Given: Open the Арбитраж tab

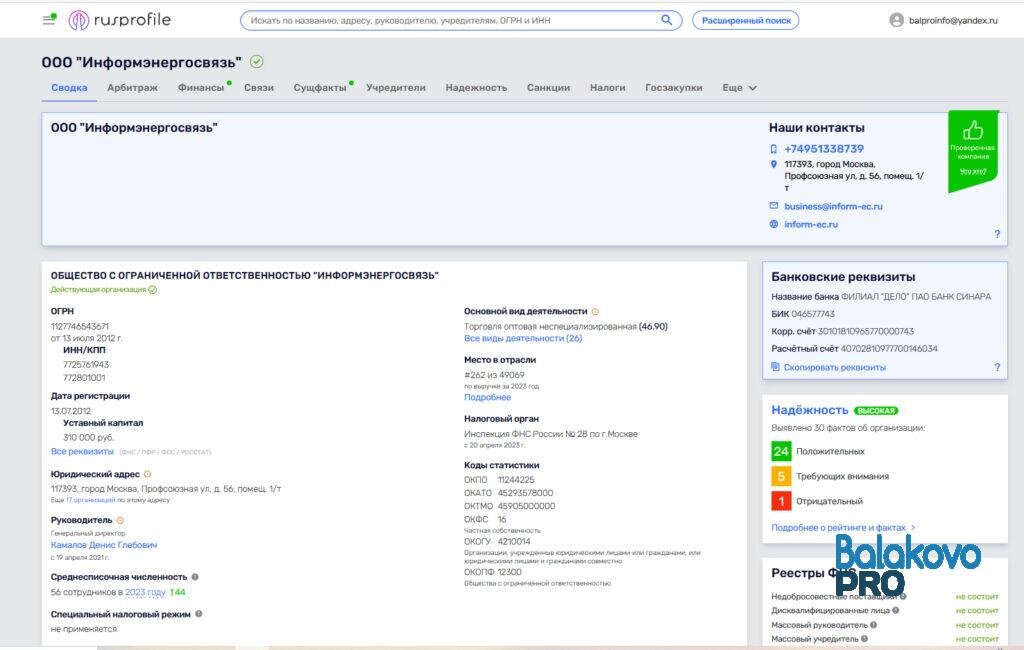Looking at the screenshot, I should tap(133, 88).
